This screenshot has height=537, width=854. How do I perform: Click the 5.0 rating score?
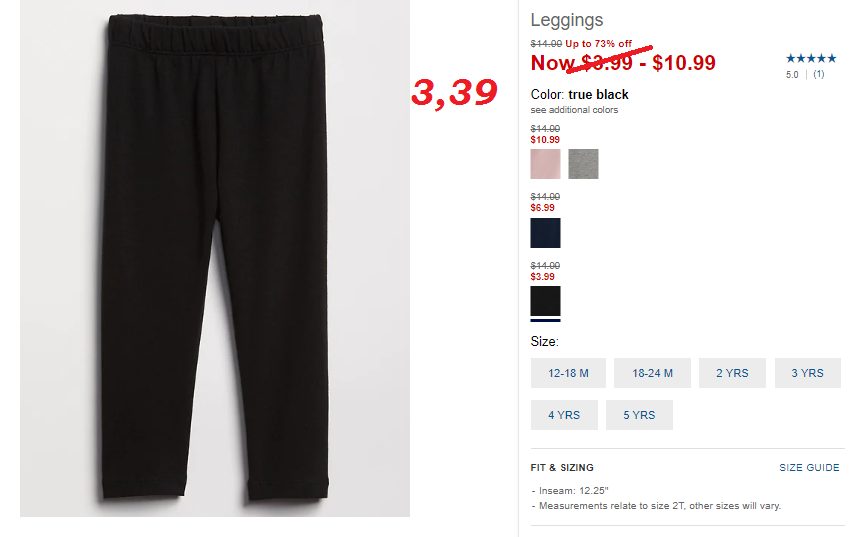pyautogui.click(x=792, y=75)
